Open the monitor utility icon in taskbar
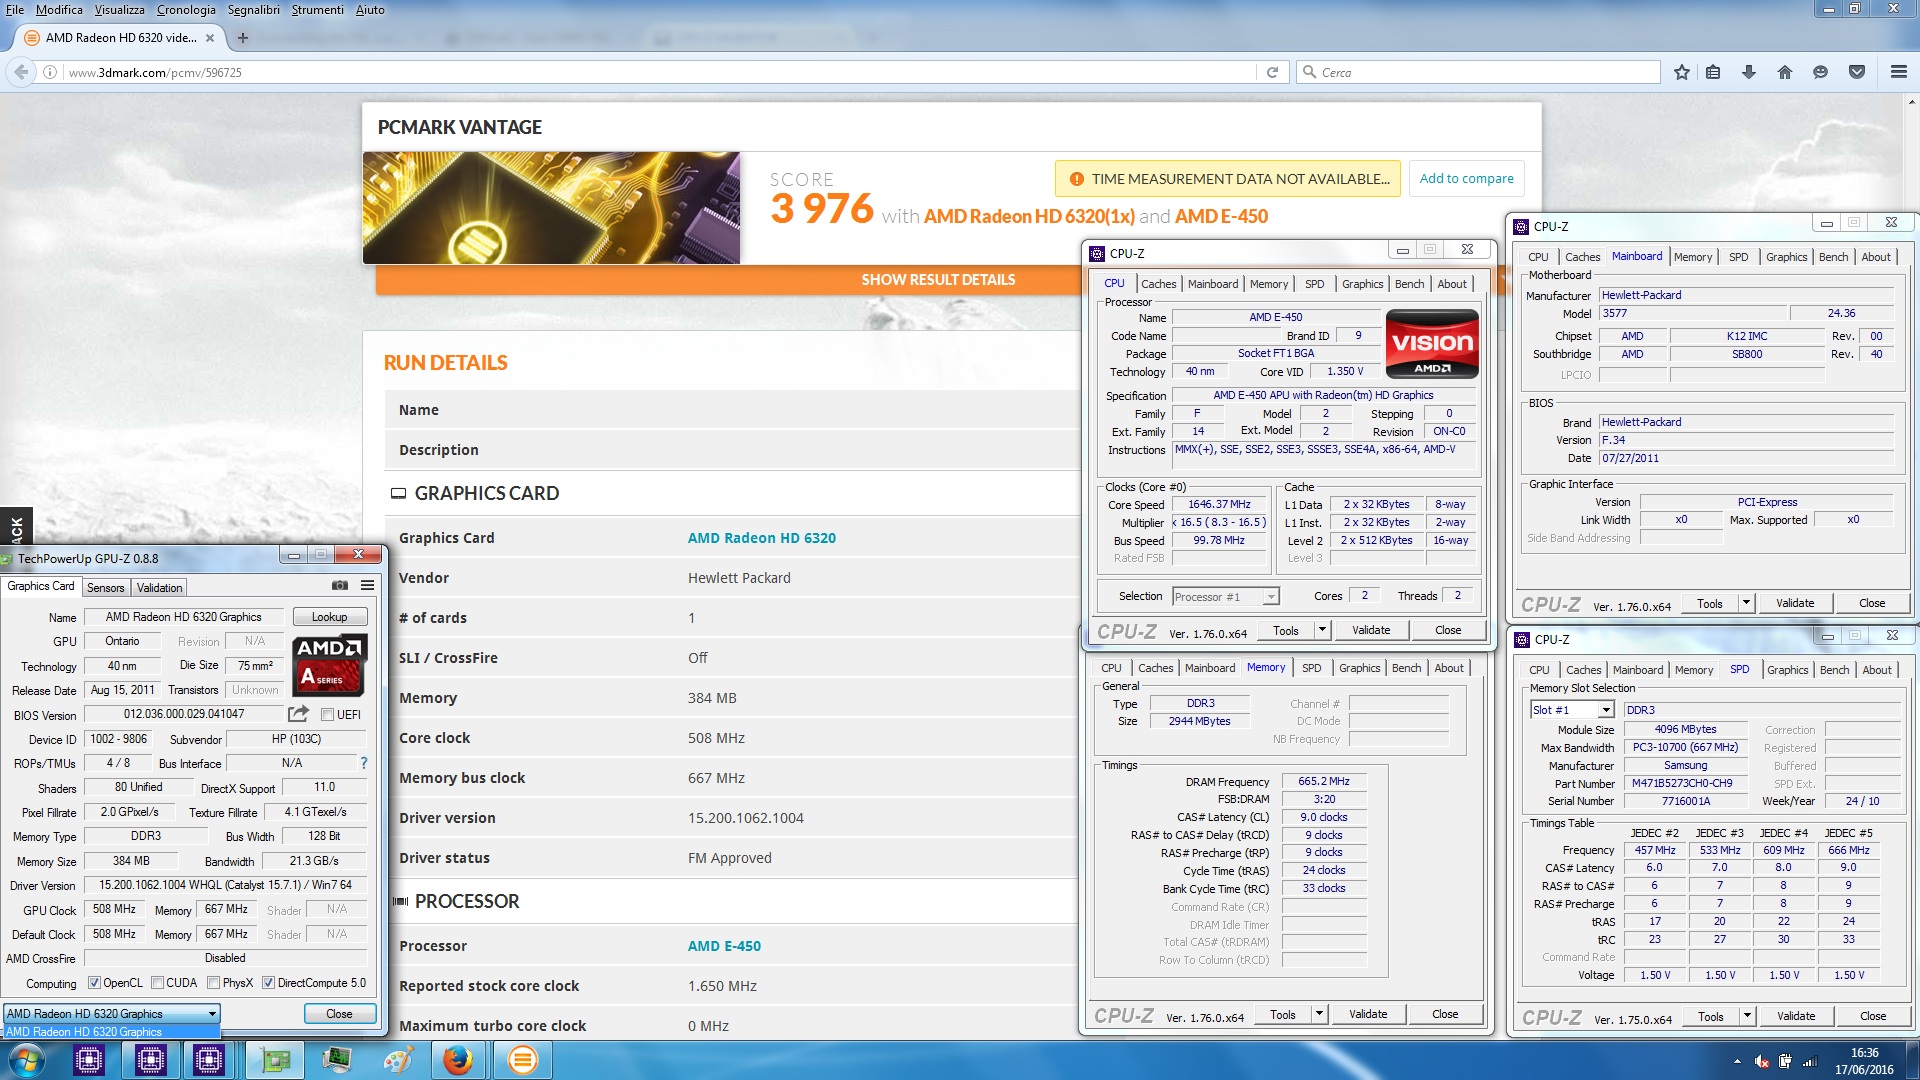Screen dimensions: 1920x1080 pyautogui.click(x=337, y=1060)
